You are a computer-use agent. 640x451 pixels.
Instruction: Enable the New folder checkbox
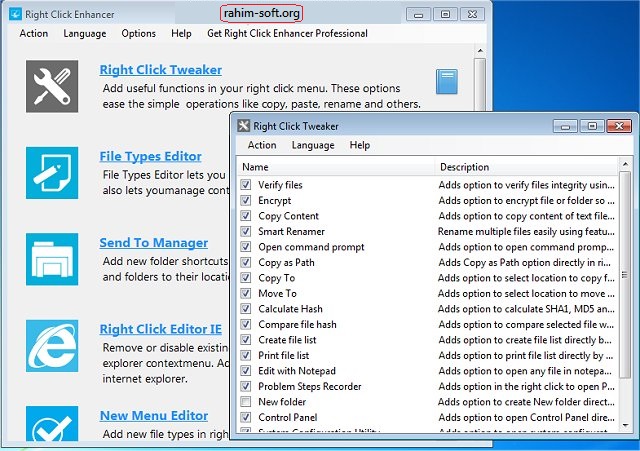245,402
